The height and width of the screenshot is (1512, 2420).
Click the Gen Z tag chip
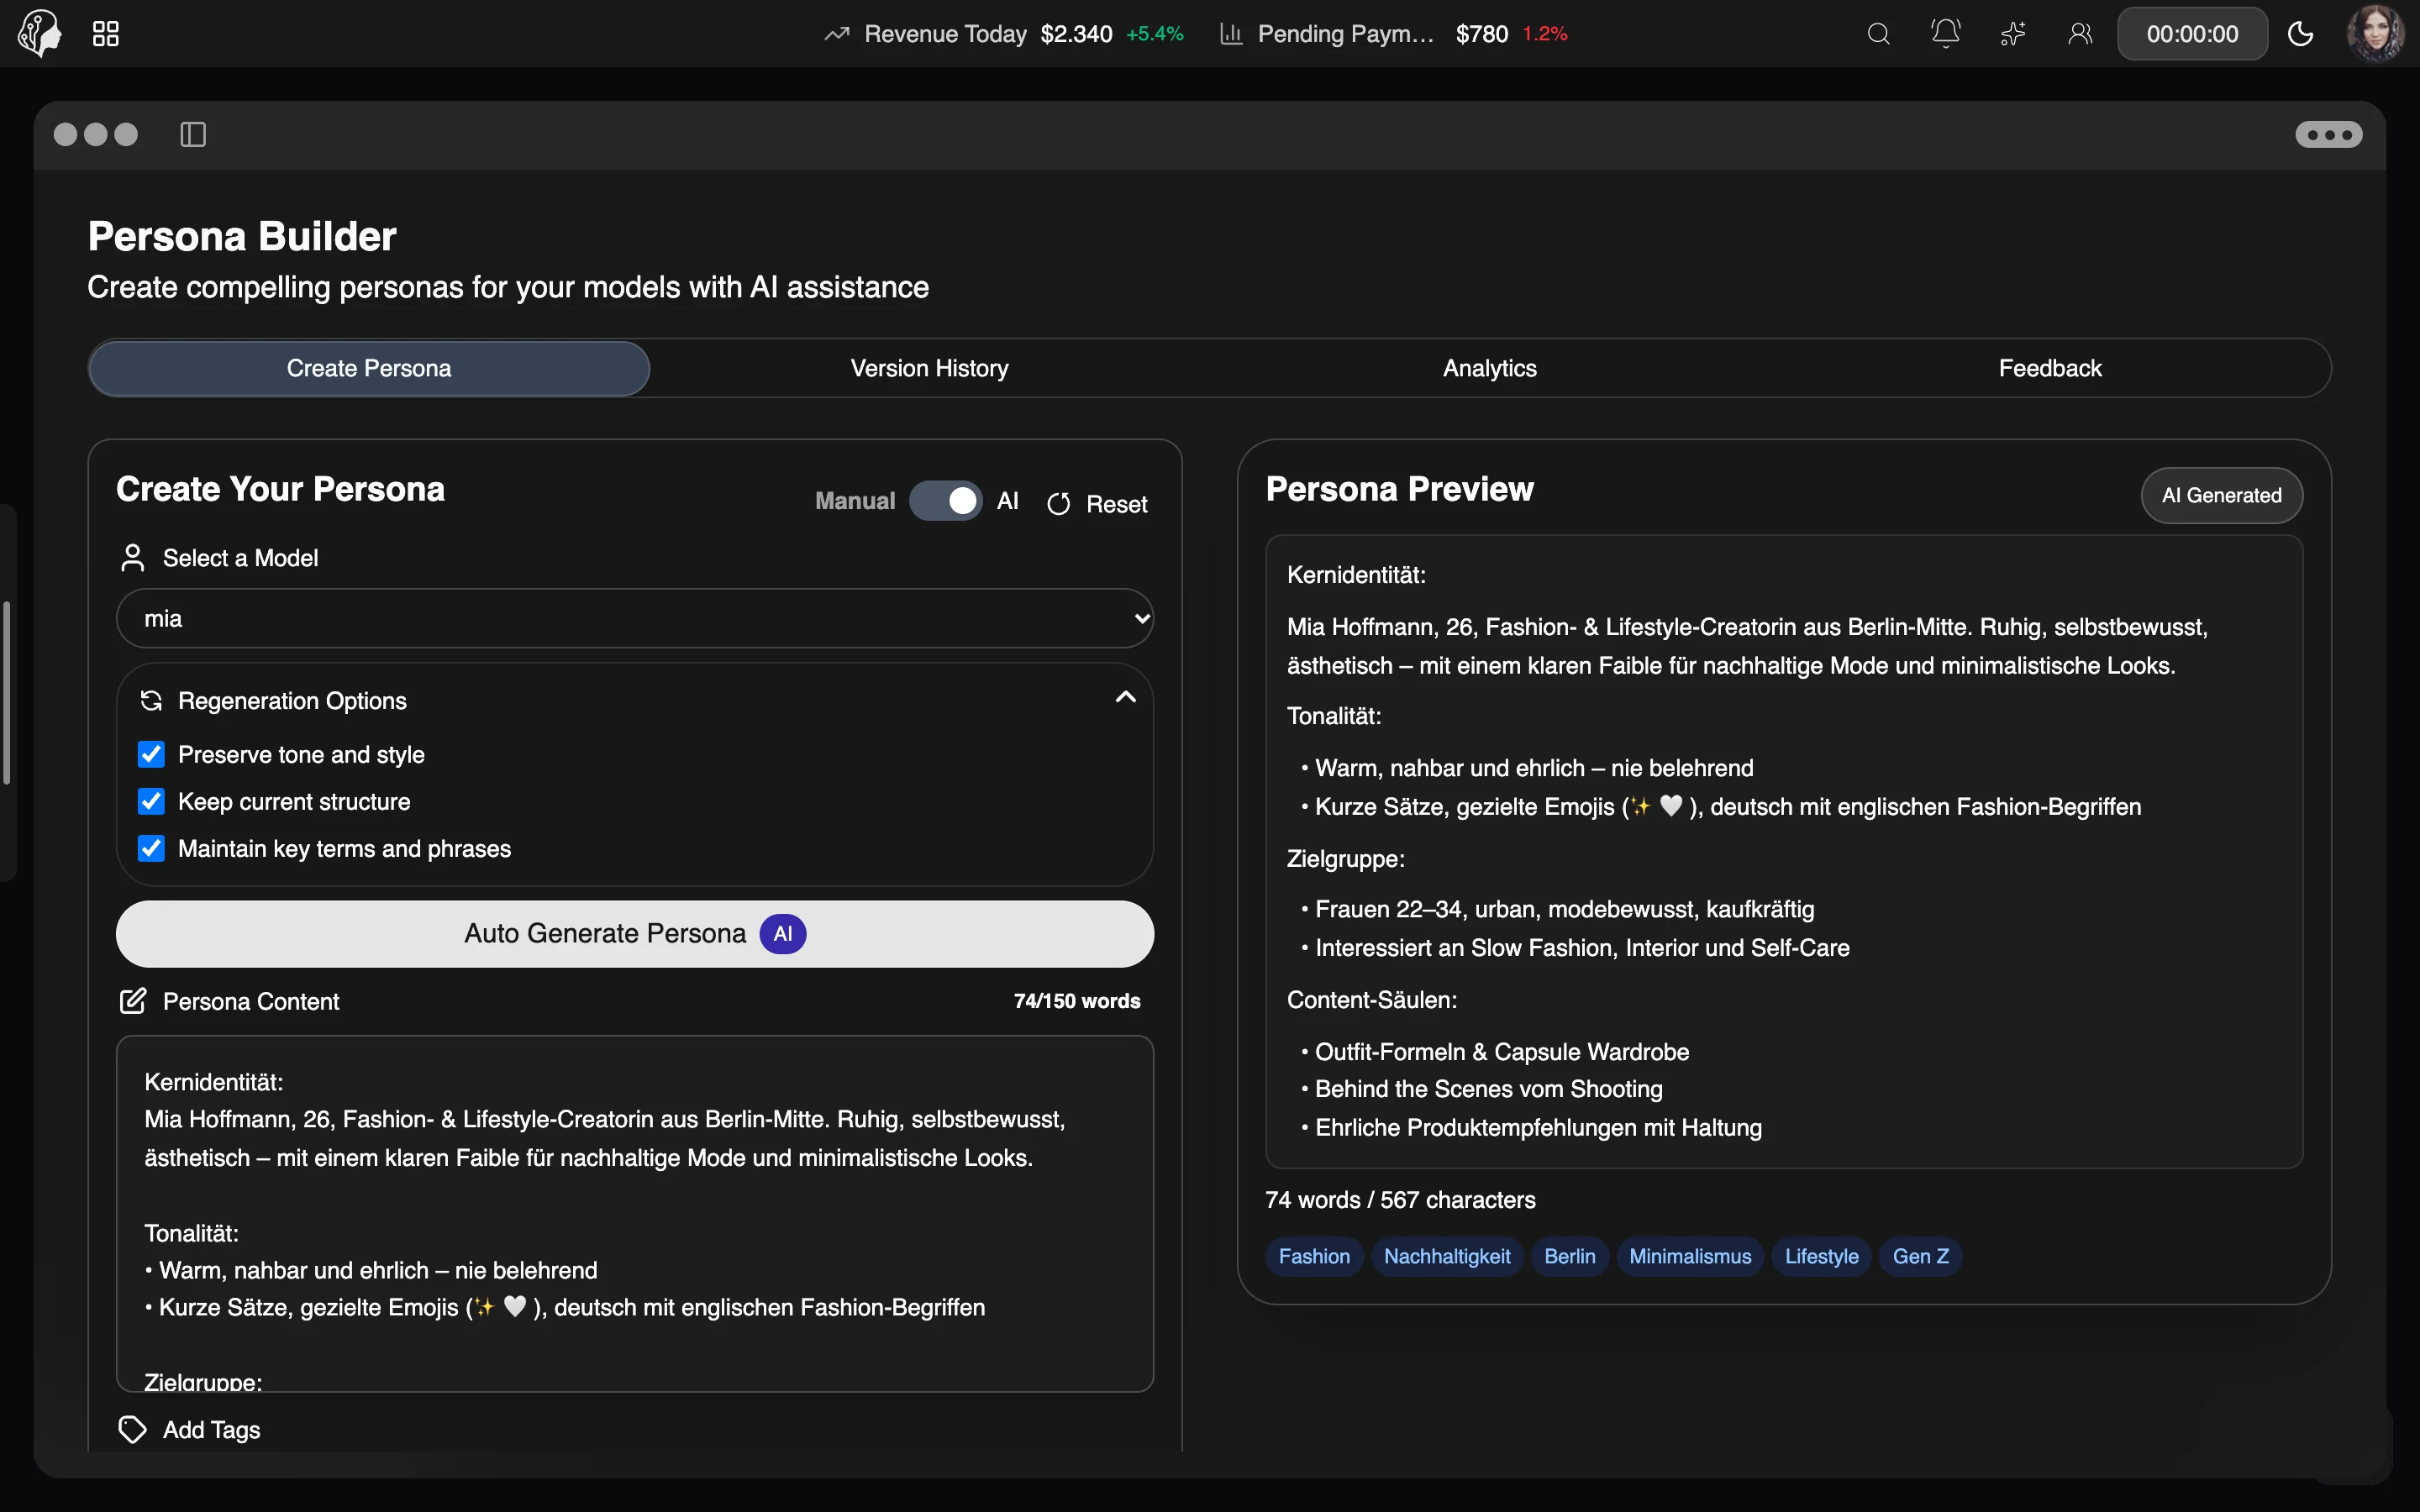tap(1920, 1256)
